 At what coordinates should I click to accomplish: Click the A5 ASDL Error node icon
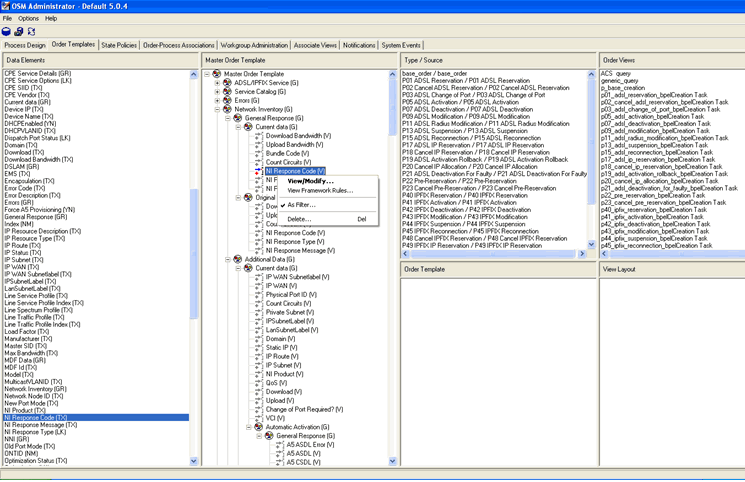pos(279,444)
